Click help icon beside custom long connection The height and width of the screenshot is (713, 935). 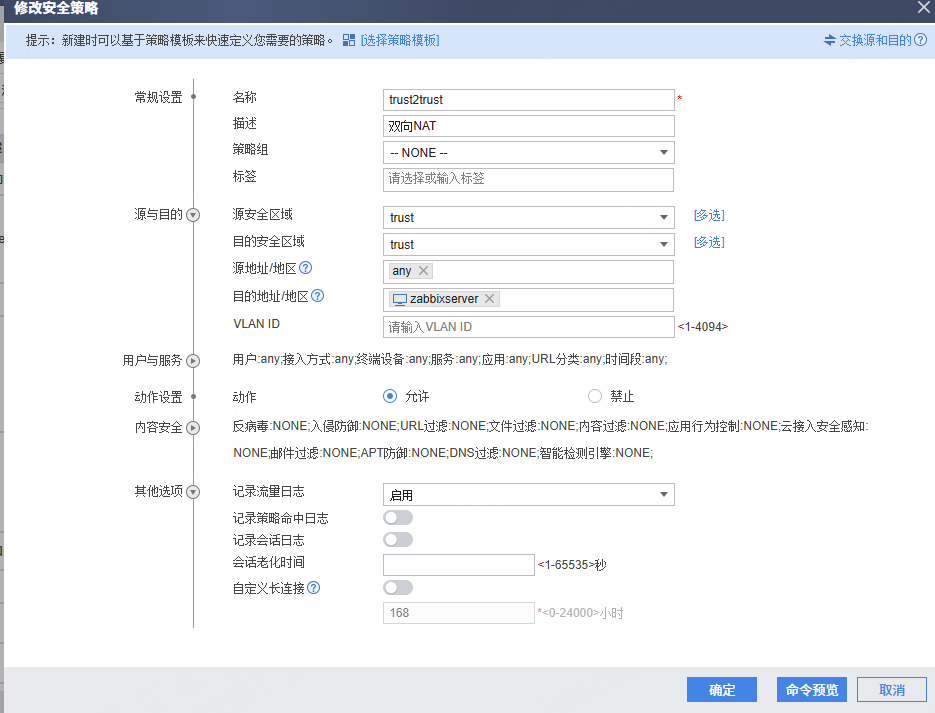(x=313, y=588)
